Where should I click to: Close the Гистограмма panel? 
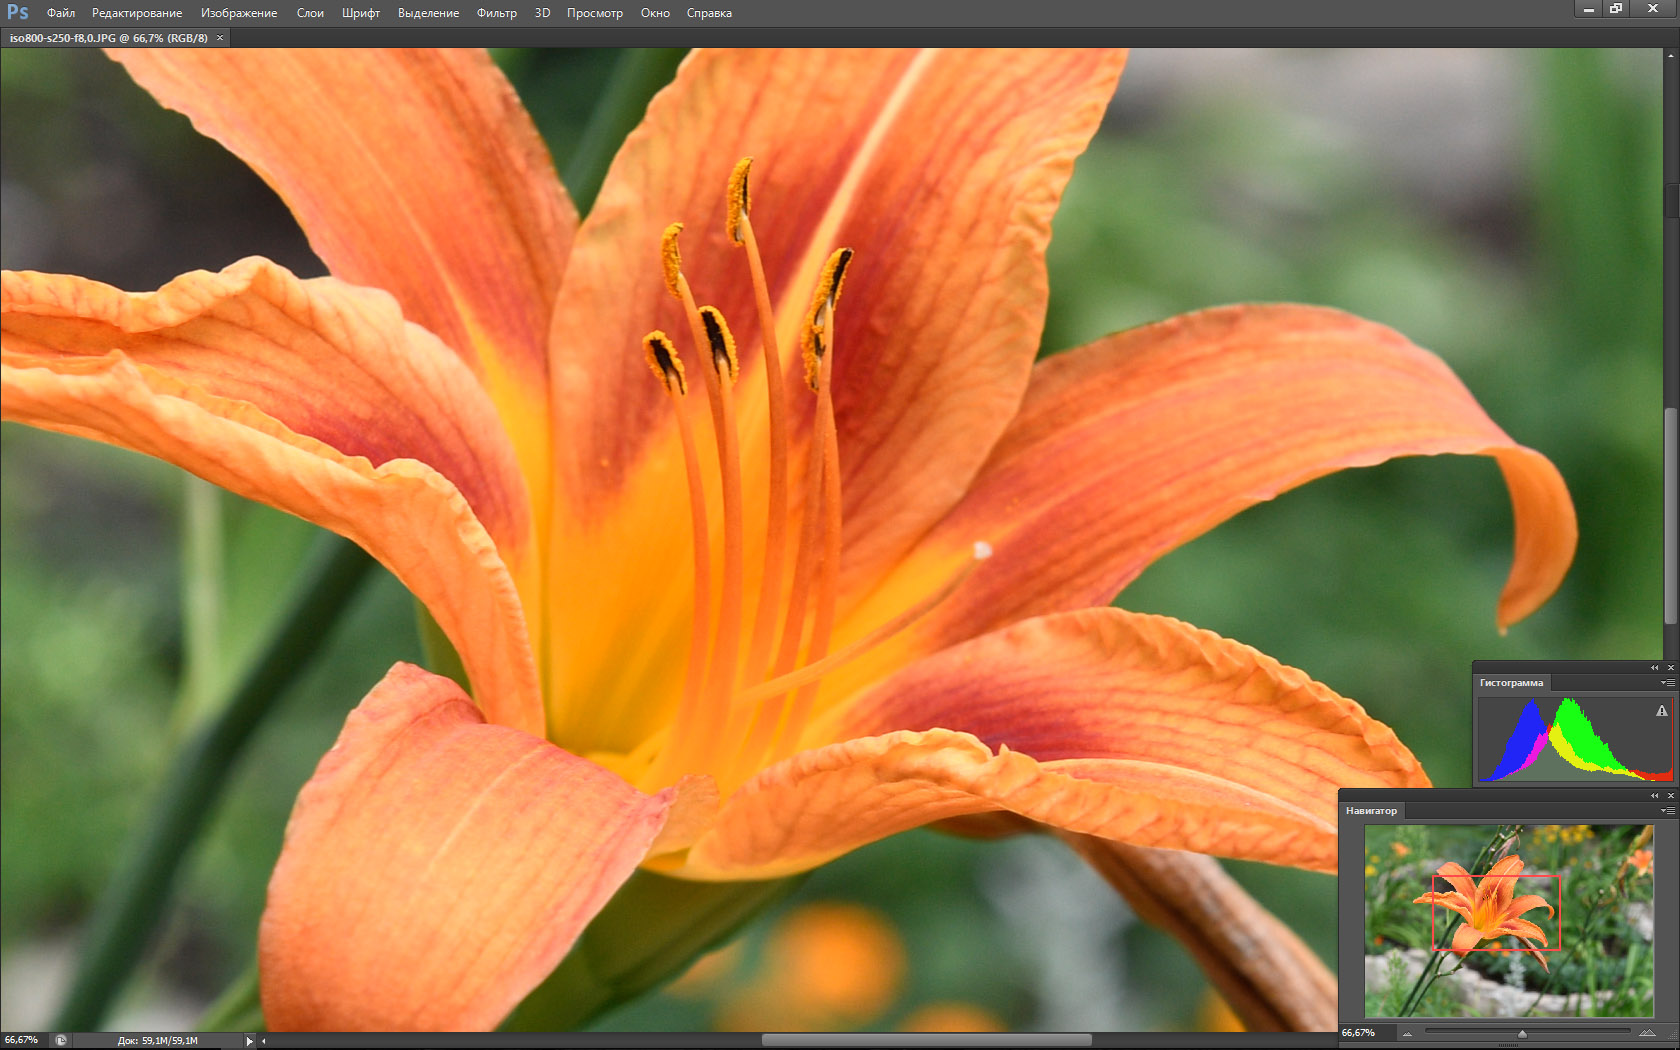coord(1670,667)
